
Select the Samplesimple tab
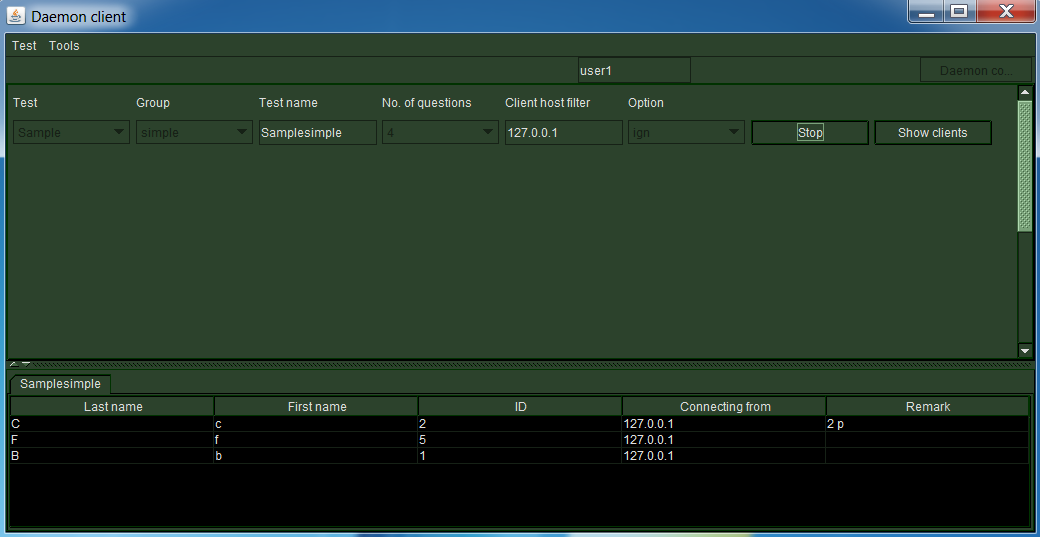(x=60, y=384)
